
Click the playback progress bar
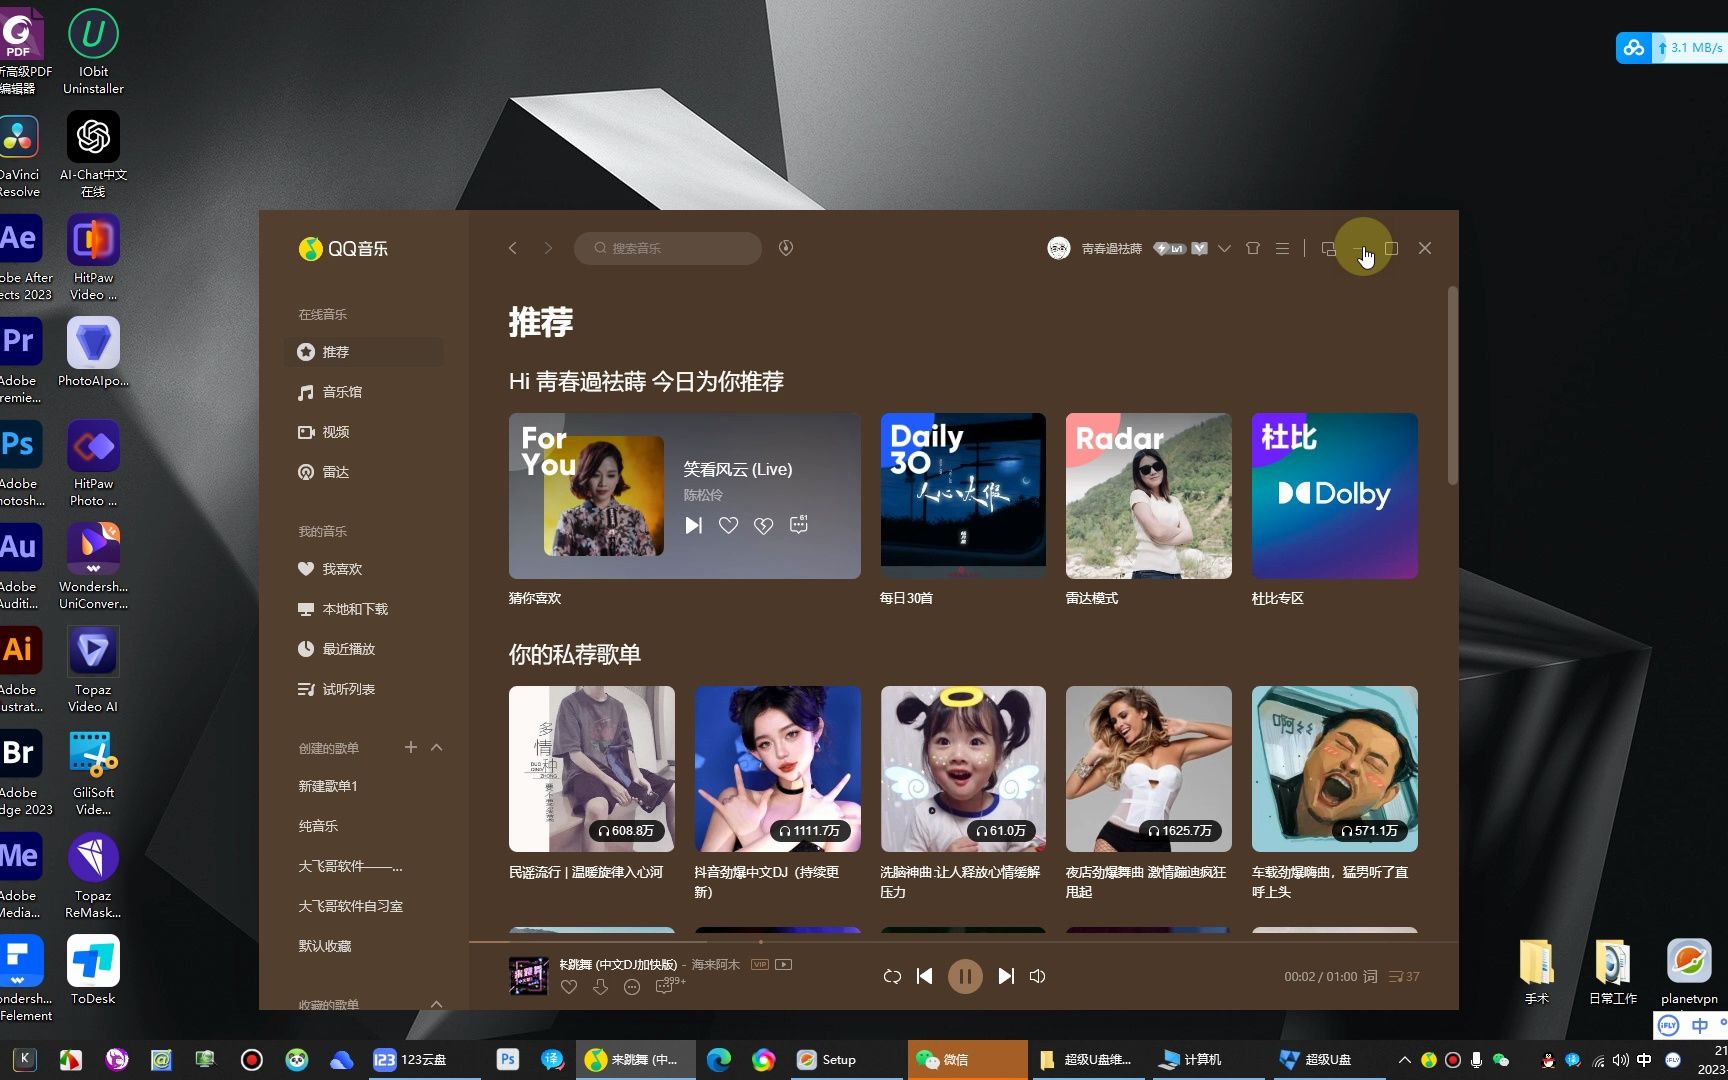(963, 942)
